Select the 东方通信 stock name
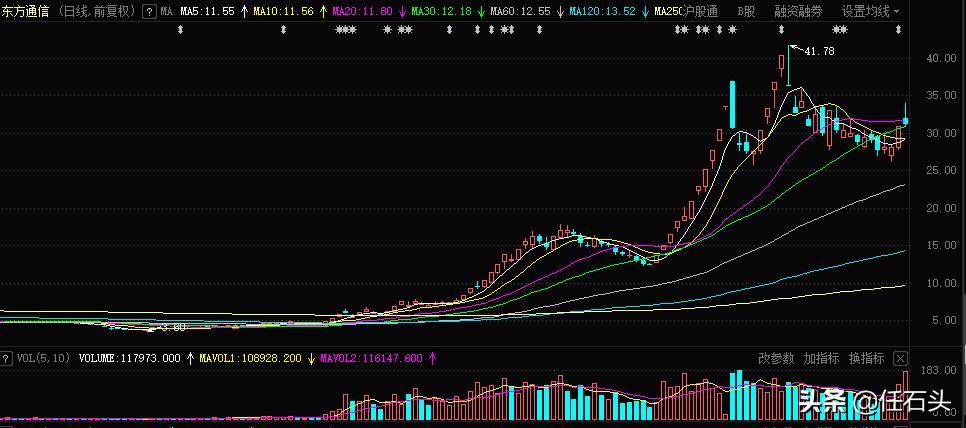Image resolution: width=966 pixels, height=428 pixels. 26,11
